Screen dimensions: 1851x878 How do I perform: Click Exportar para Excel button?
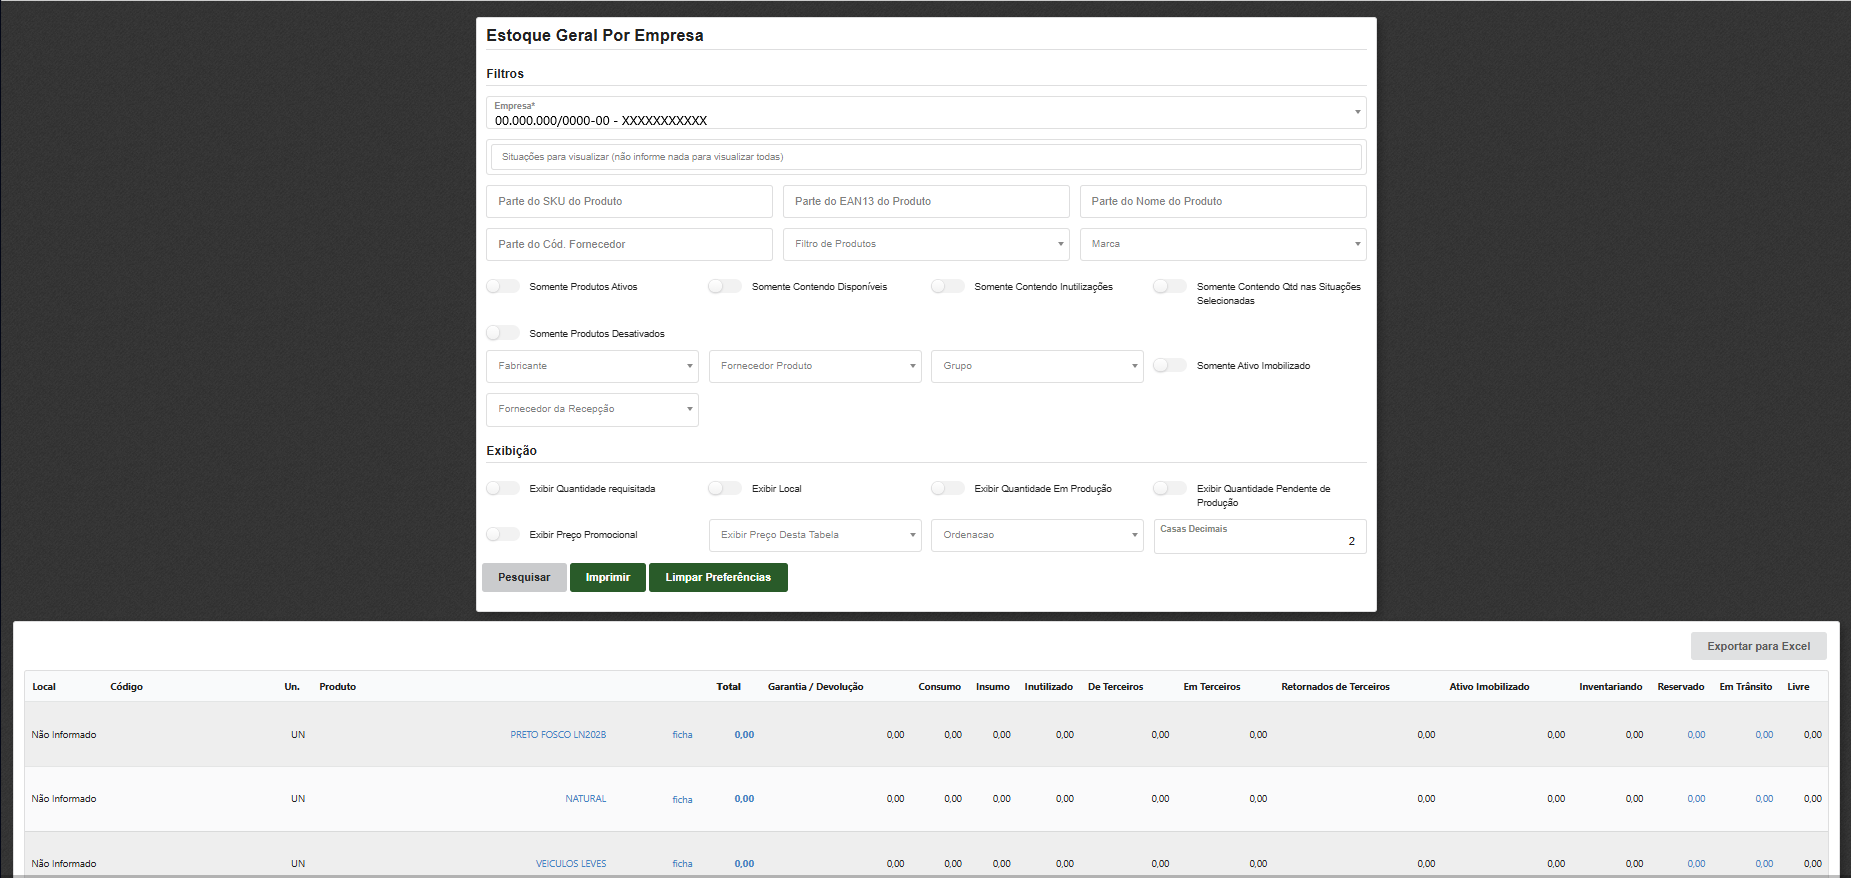(1758, 646)
